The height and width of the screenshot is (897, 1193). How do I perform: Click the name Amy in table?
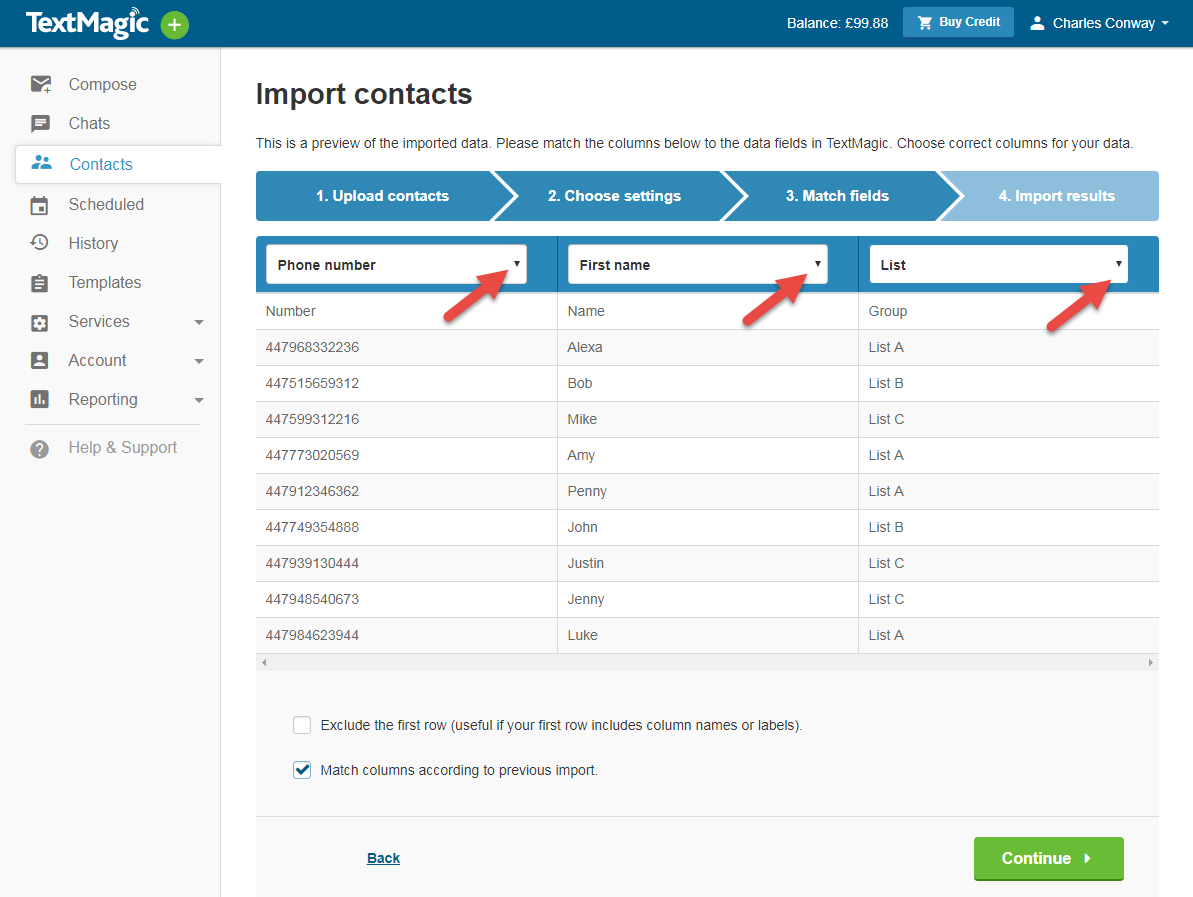[581, 456]
